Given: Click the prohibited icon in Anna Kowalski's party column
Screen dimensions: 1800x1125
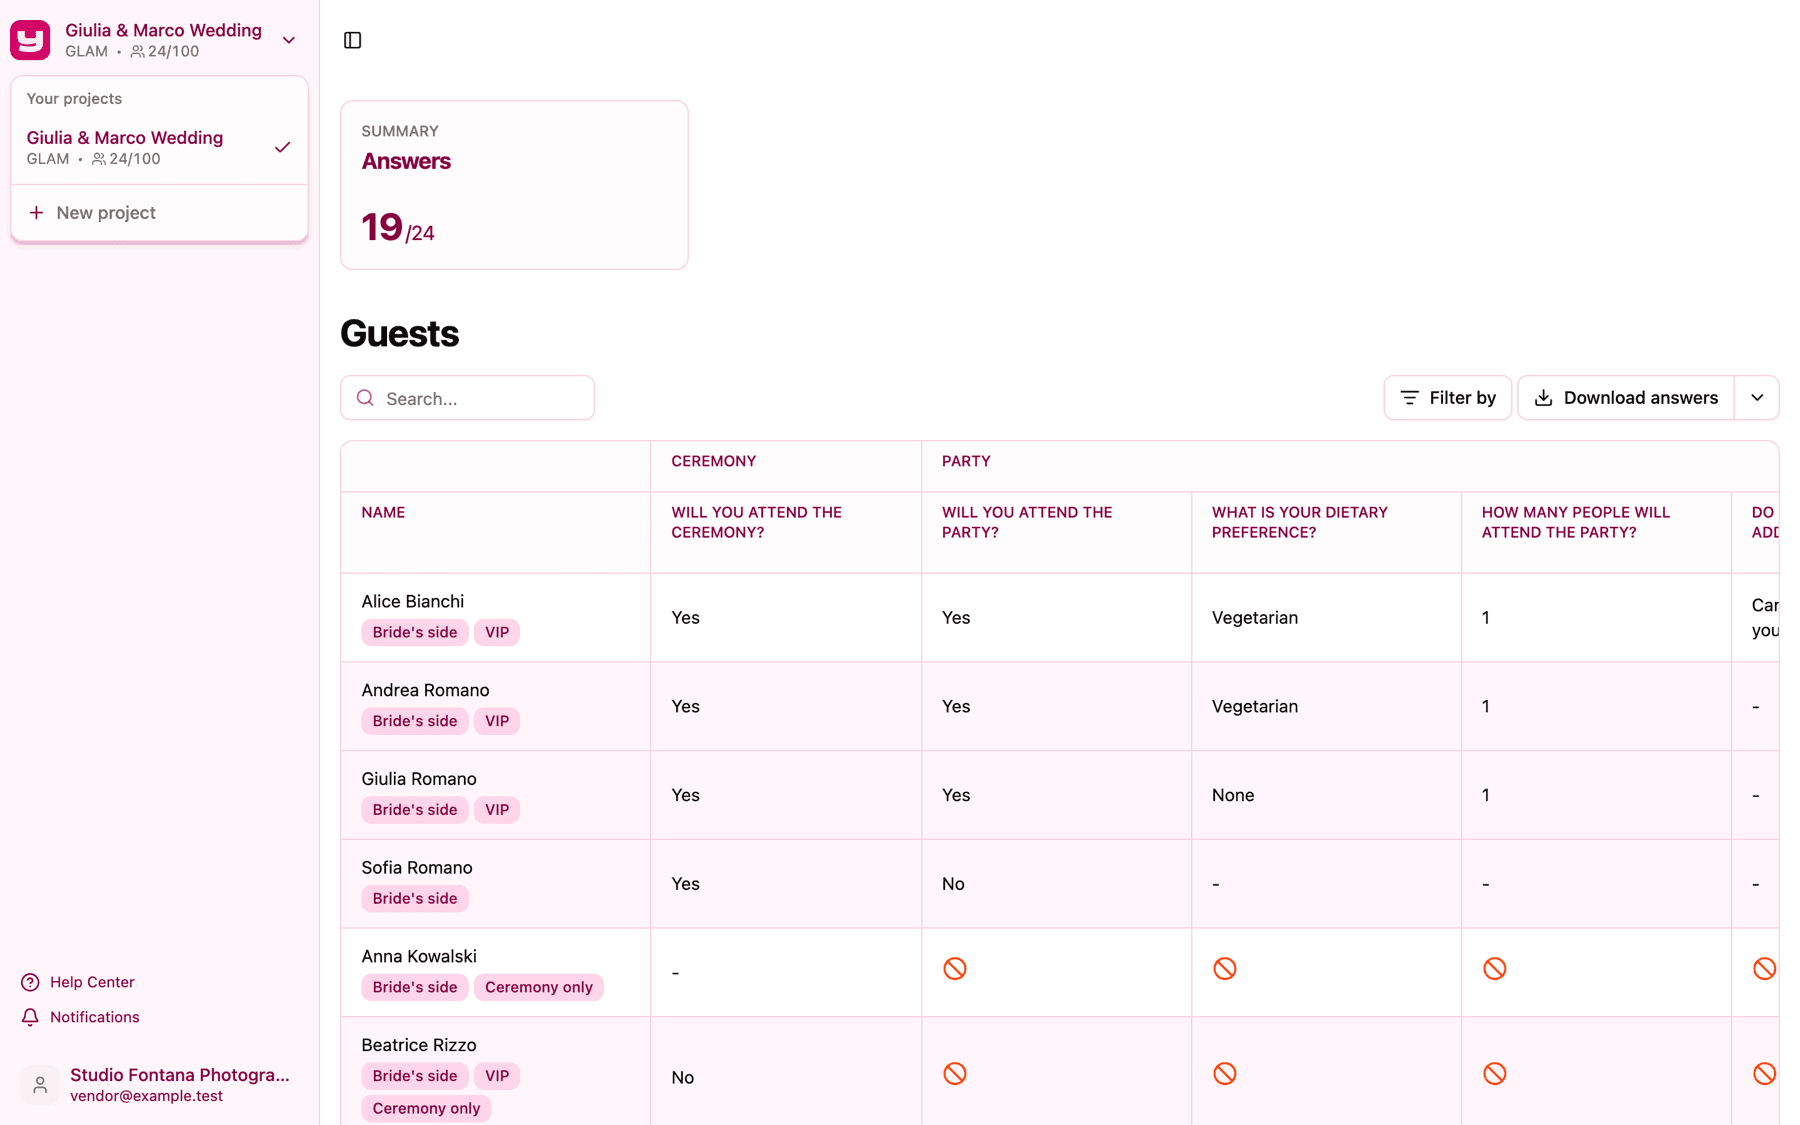Looking at the screenshot, I should 955,968.
